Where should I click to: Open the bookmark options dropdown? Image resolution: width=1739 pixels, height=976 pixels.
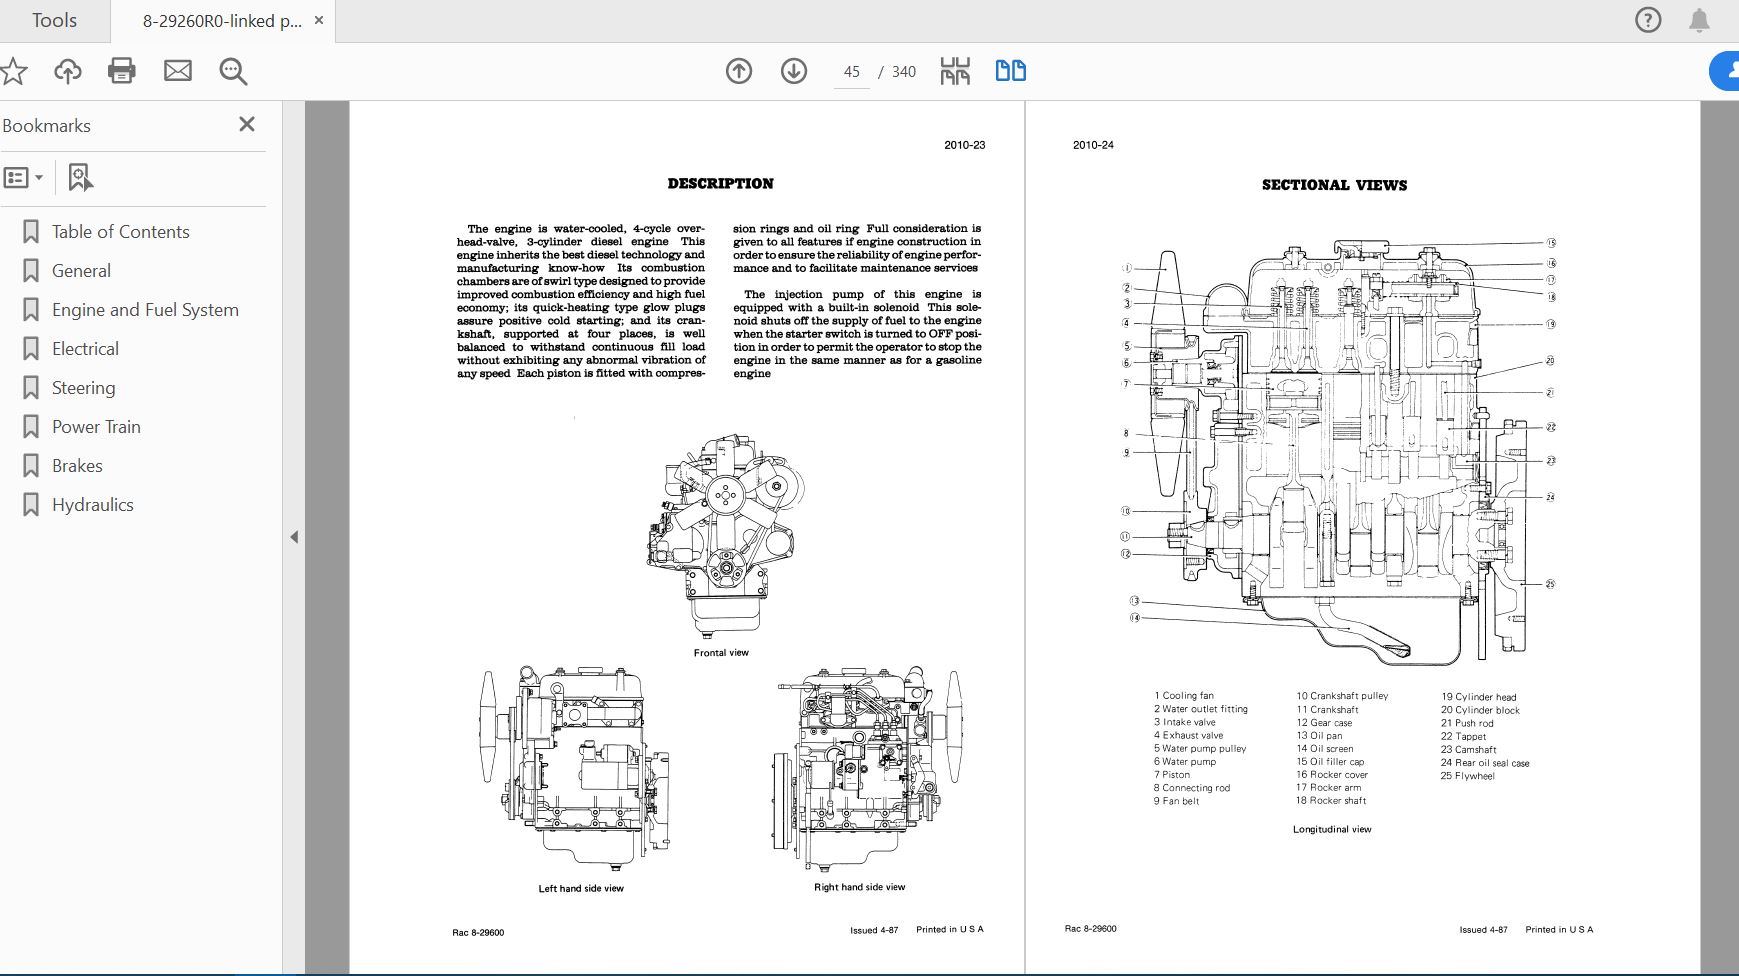pyautogui.click(x=24, y=177)
